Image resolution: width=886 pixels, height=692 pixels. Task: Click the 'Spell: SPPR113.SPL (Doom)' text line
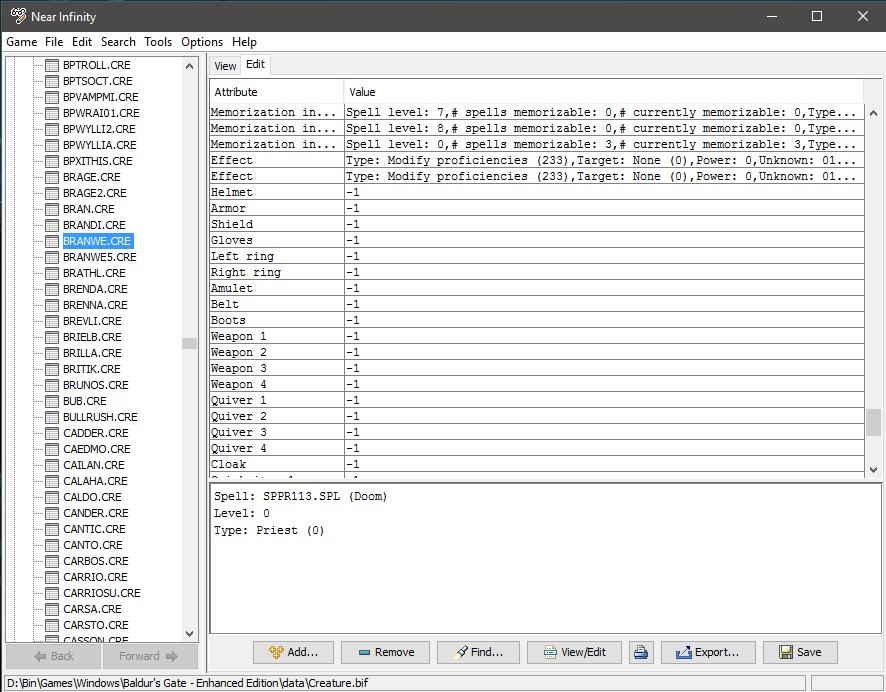[301, 497]
